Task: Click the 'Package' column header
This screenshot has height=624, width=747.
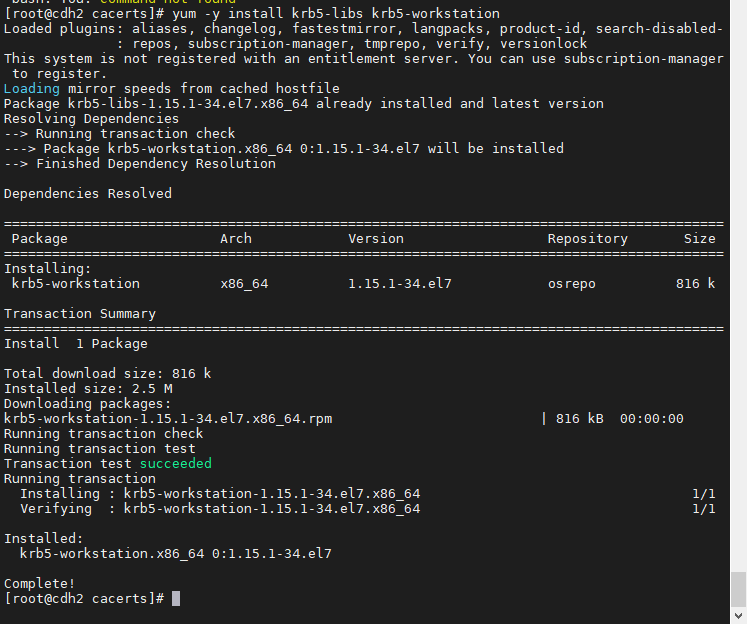Action: coord(40,239)
